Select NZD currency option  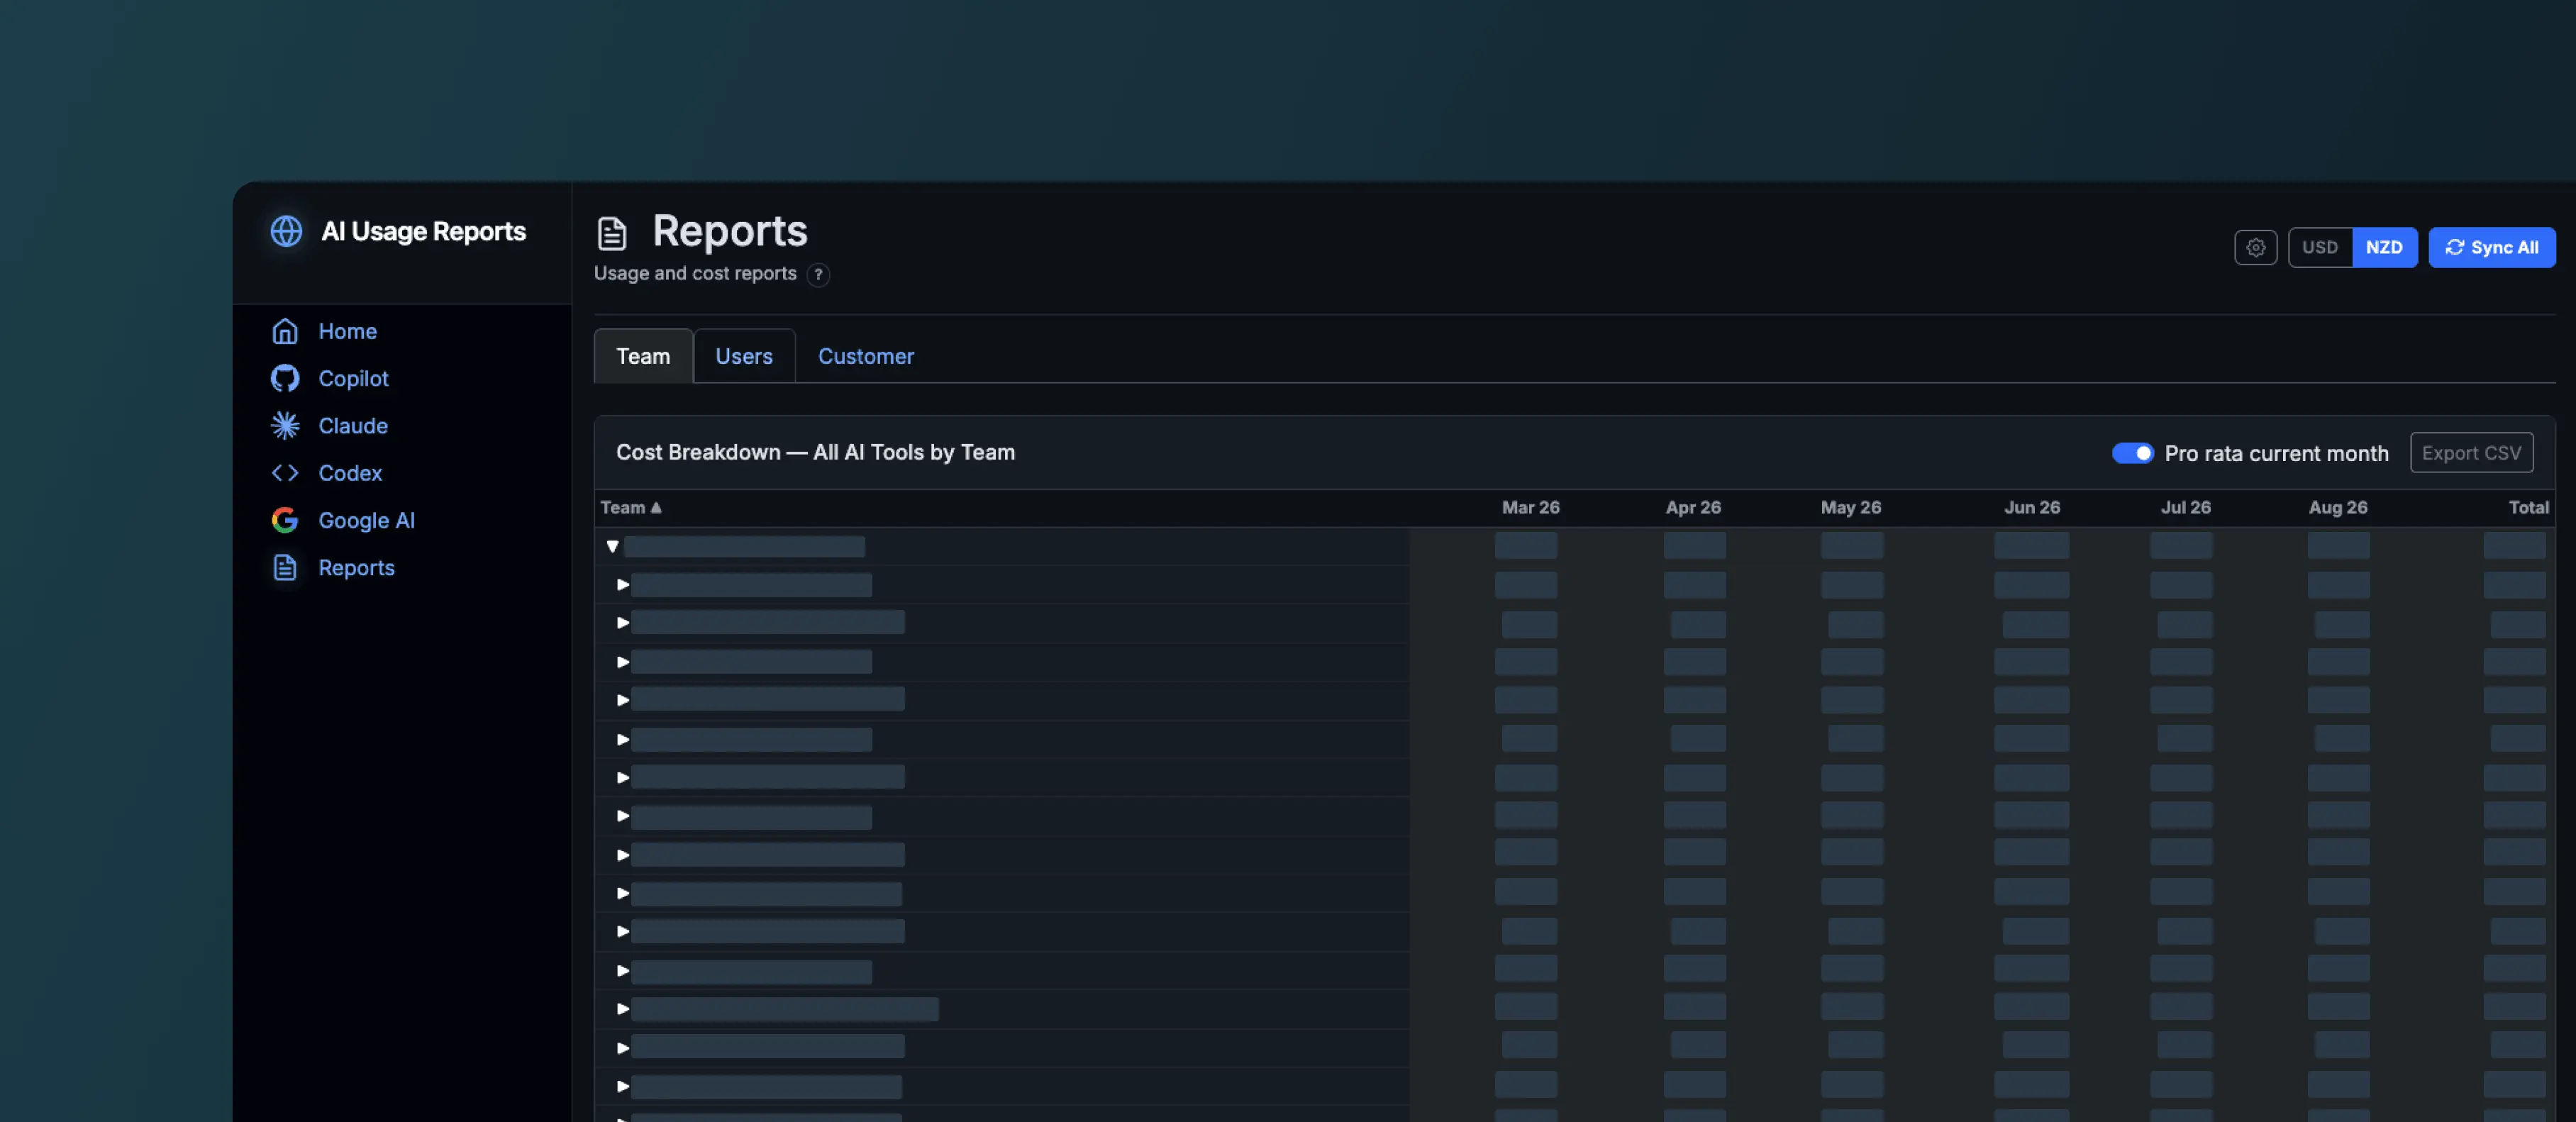(2384, 247)
